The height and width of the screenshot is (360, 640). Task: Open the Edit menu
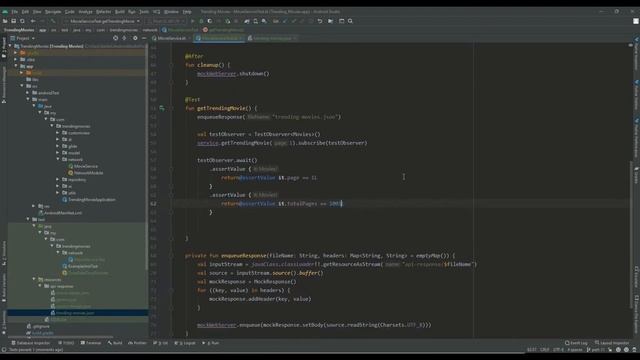(25, 12)
